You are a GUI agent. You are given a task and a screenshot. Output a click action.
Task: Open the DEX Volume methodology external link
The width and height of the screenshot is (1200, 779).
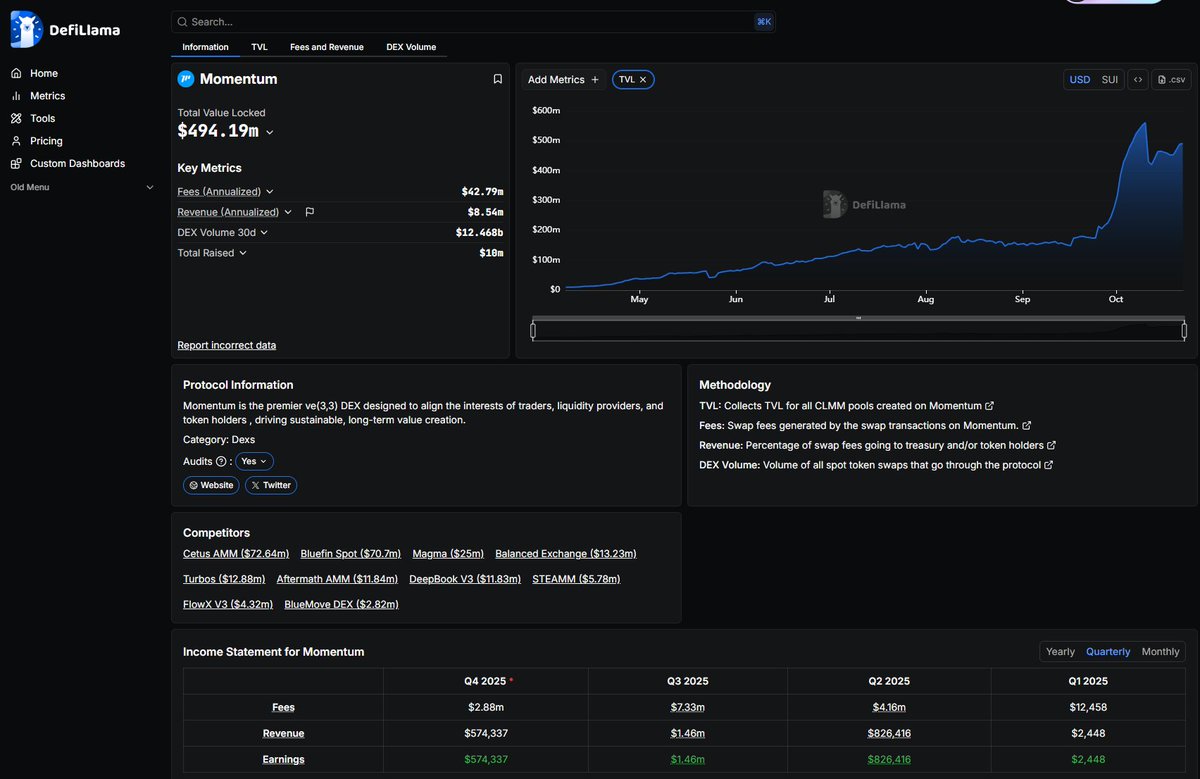1048,465
